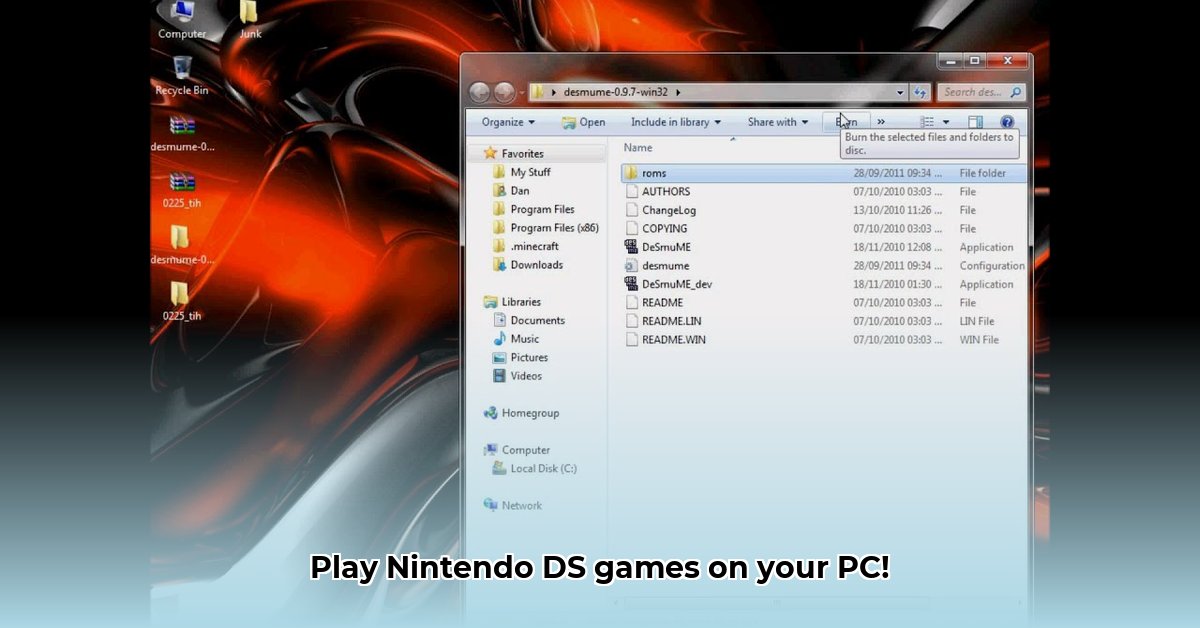Click the Refresh icon next to the address bar

(920, 91)
